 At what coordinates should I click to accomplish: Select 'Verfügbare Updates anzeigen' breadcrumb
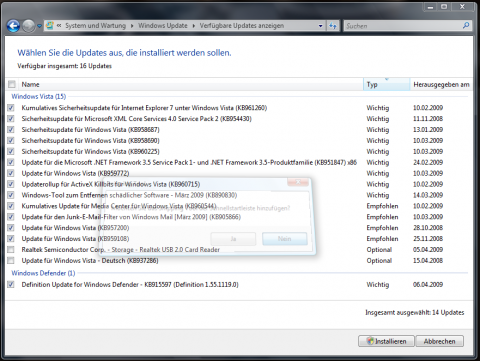[242, 26]
